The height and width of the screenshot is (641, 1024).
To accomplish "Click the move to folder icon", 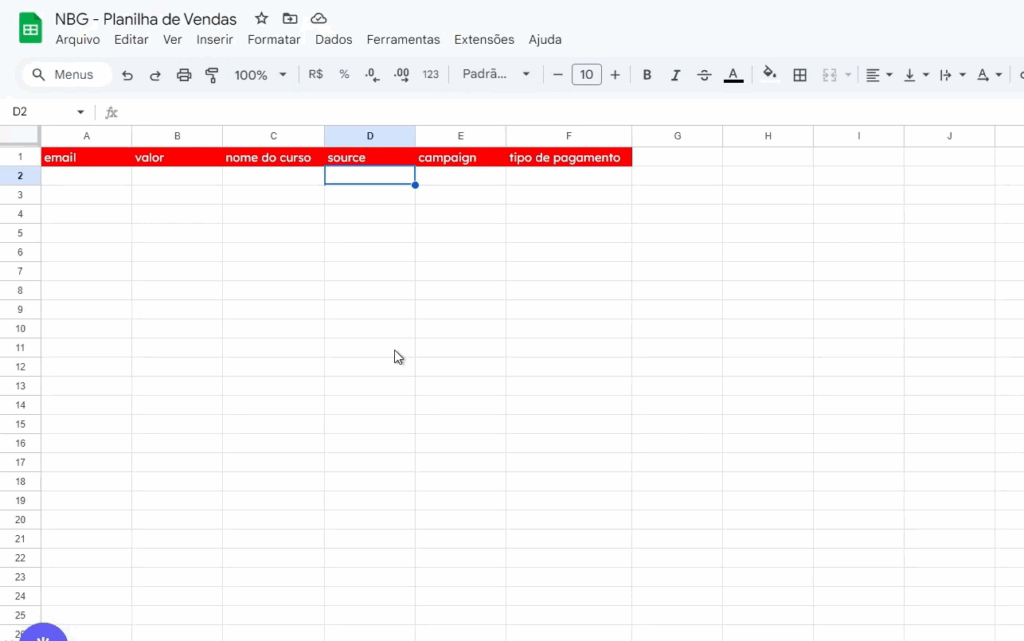I will click(x=290, y=19).
